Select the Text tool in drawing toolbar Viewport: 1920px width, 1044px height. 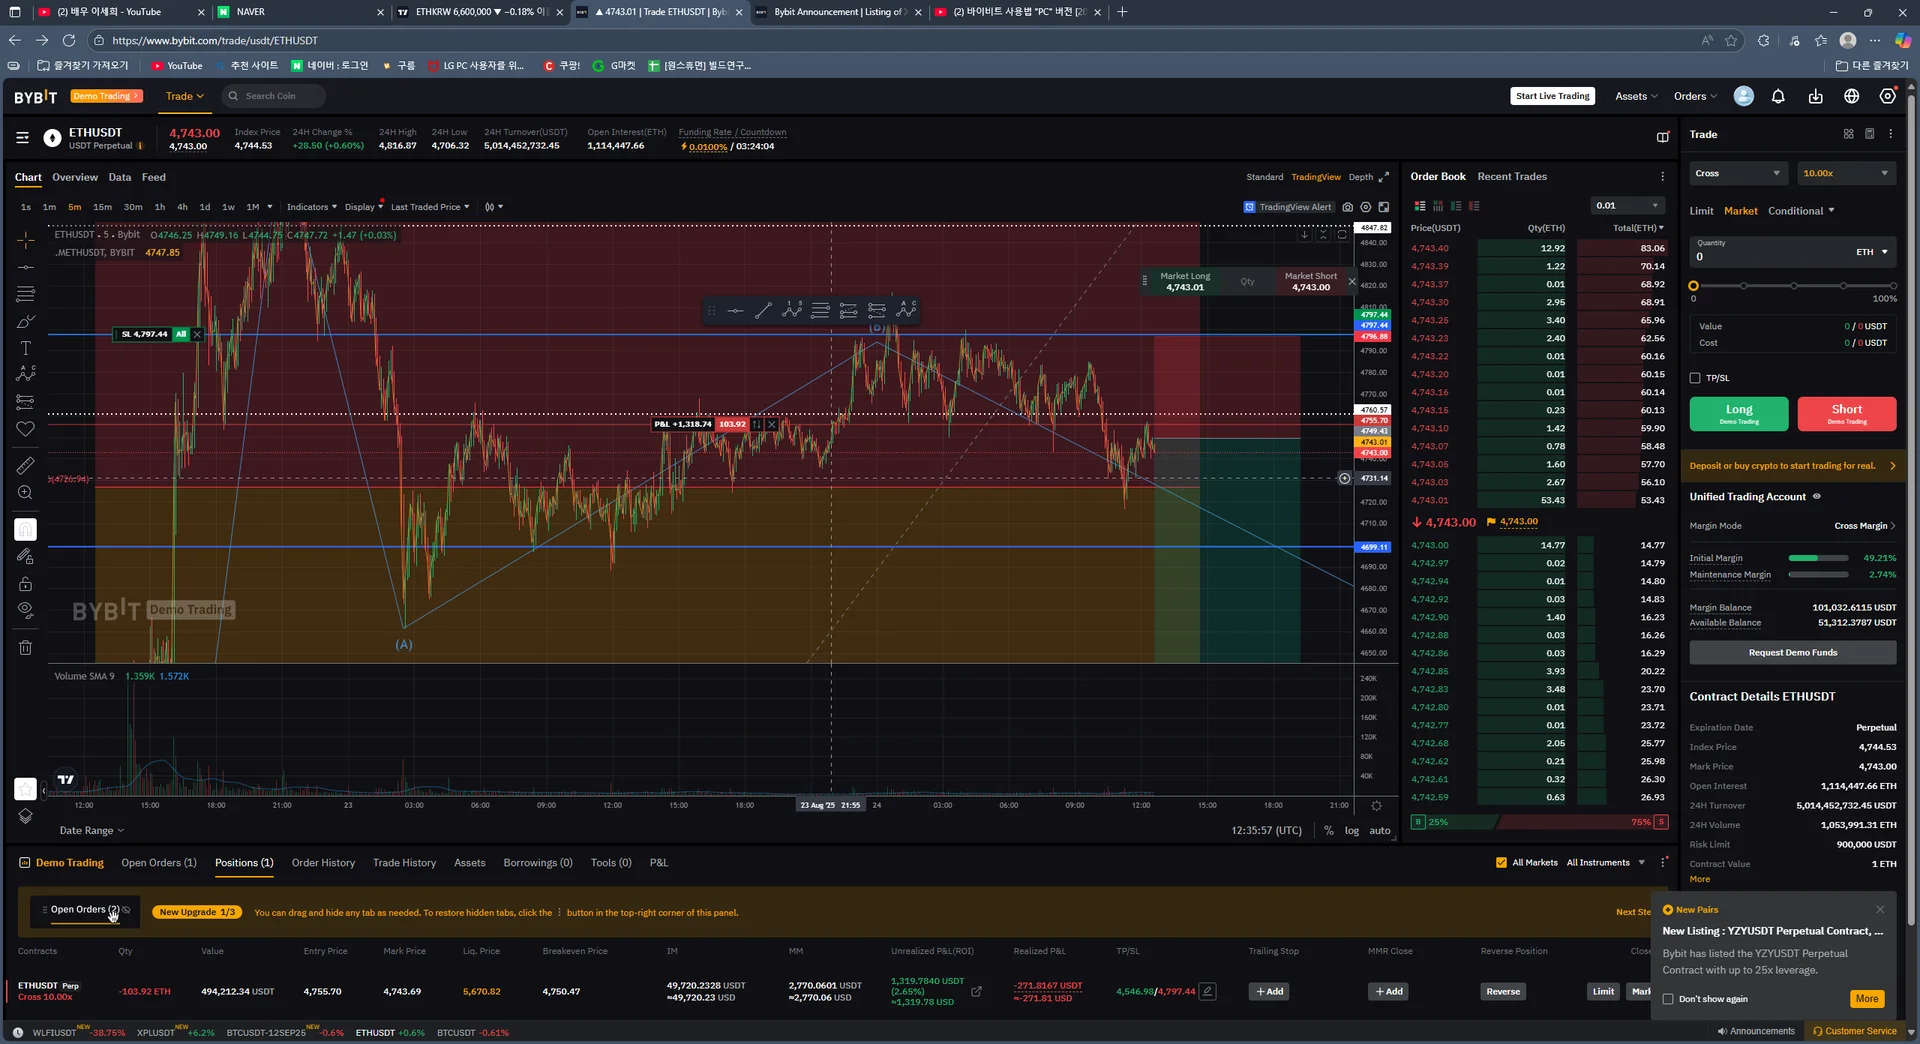click(x=26, y=348)
